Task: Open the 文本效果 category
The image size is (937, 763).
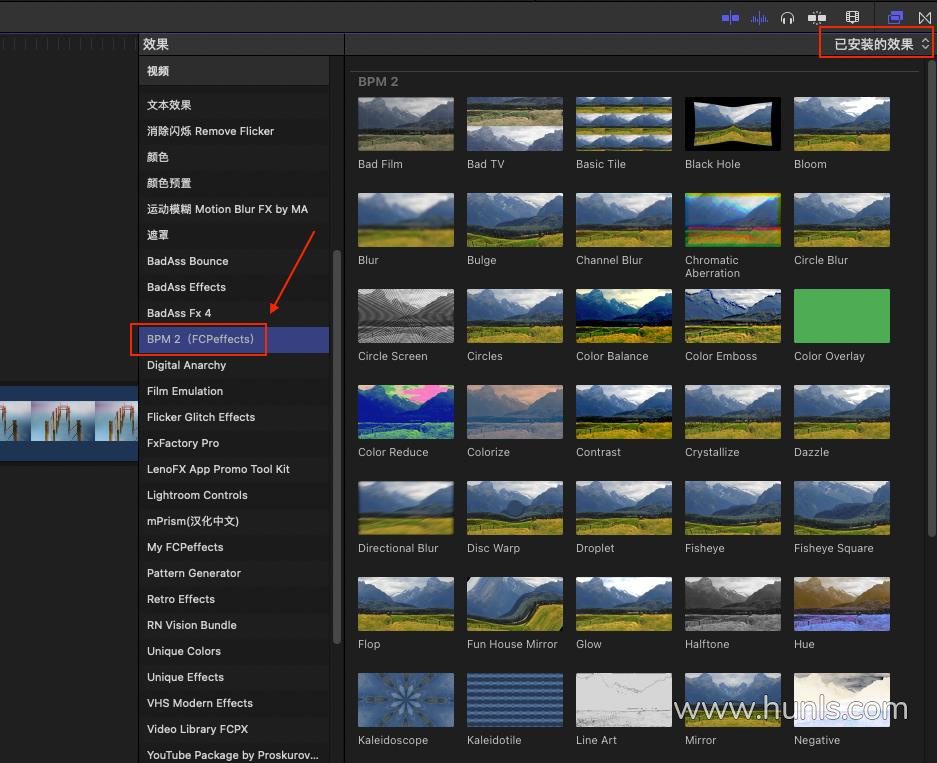Action: 170,105
